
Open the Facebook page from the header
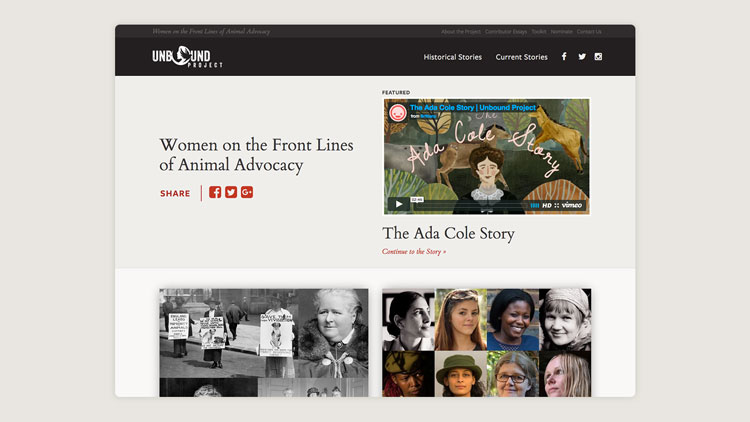pyautogui.click(x=564, y=57)
